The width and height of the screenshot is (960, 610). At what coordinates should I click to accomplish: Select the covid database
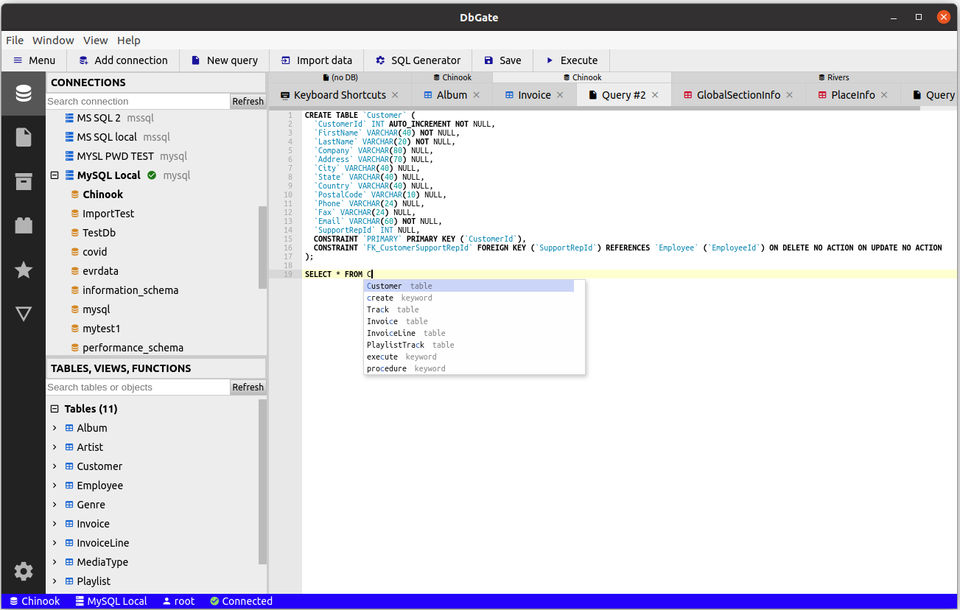point(95,252)
